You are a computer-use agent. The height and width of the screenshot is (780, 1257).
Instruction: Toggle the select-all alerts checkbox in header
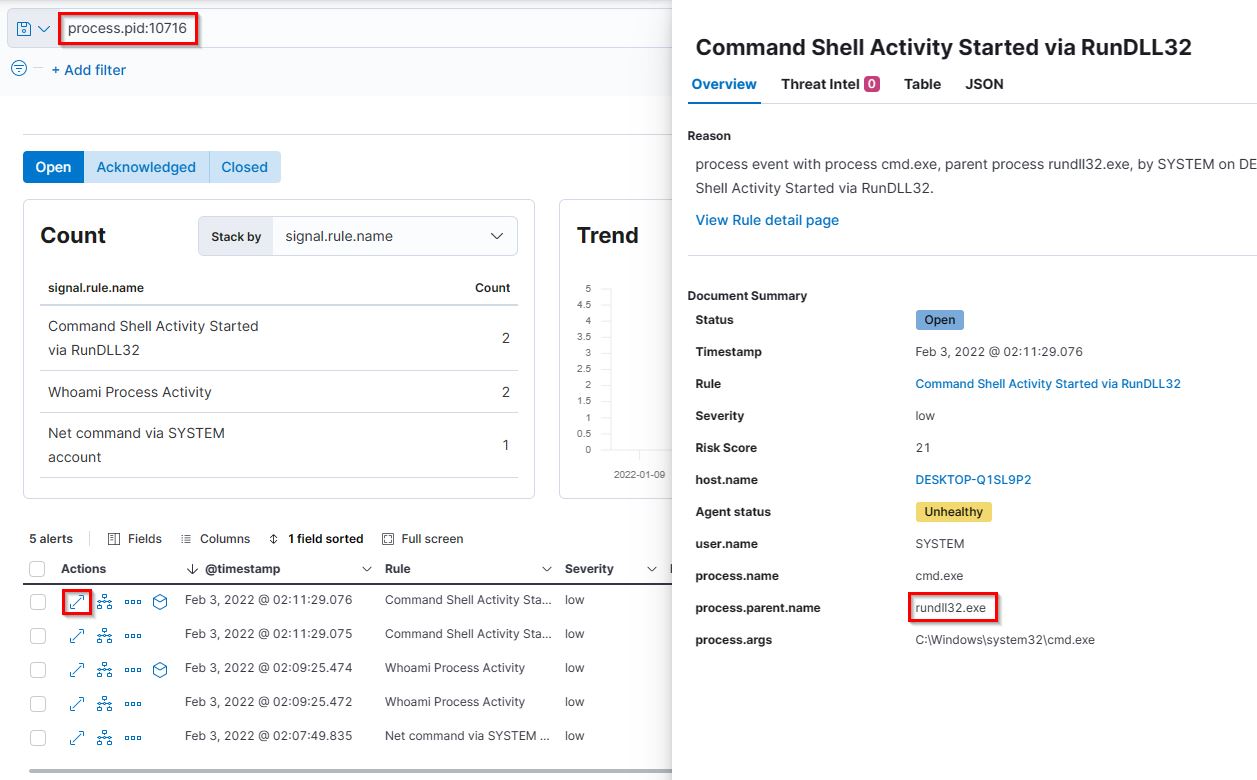point(37,569)
